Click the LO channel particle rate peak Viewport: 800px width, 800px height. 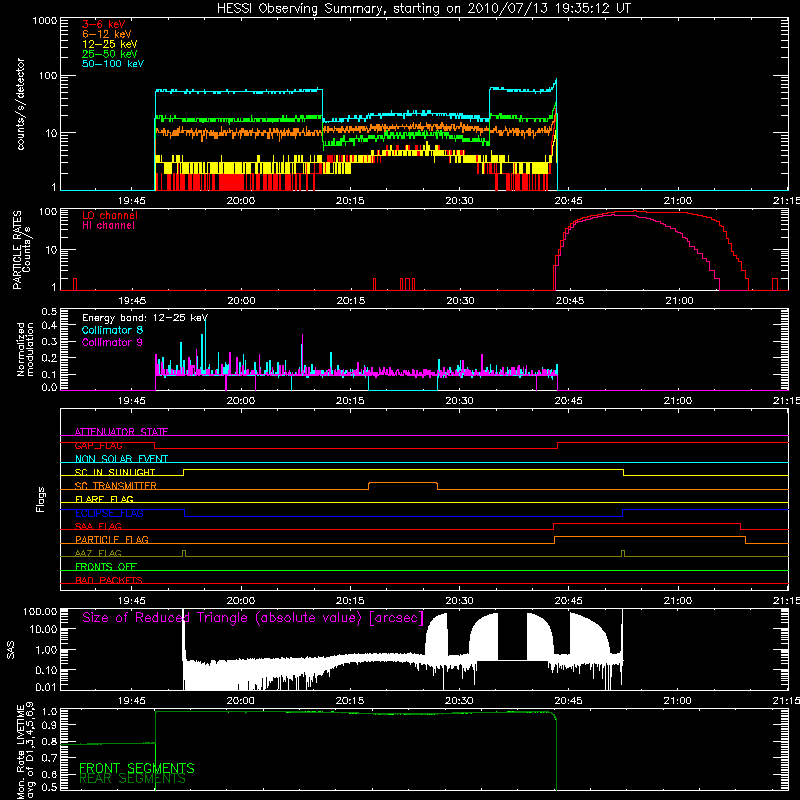coord(635,211)
